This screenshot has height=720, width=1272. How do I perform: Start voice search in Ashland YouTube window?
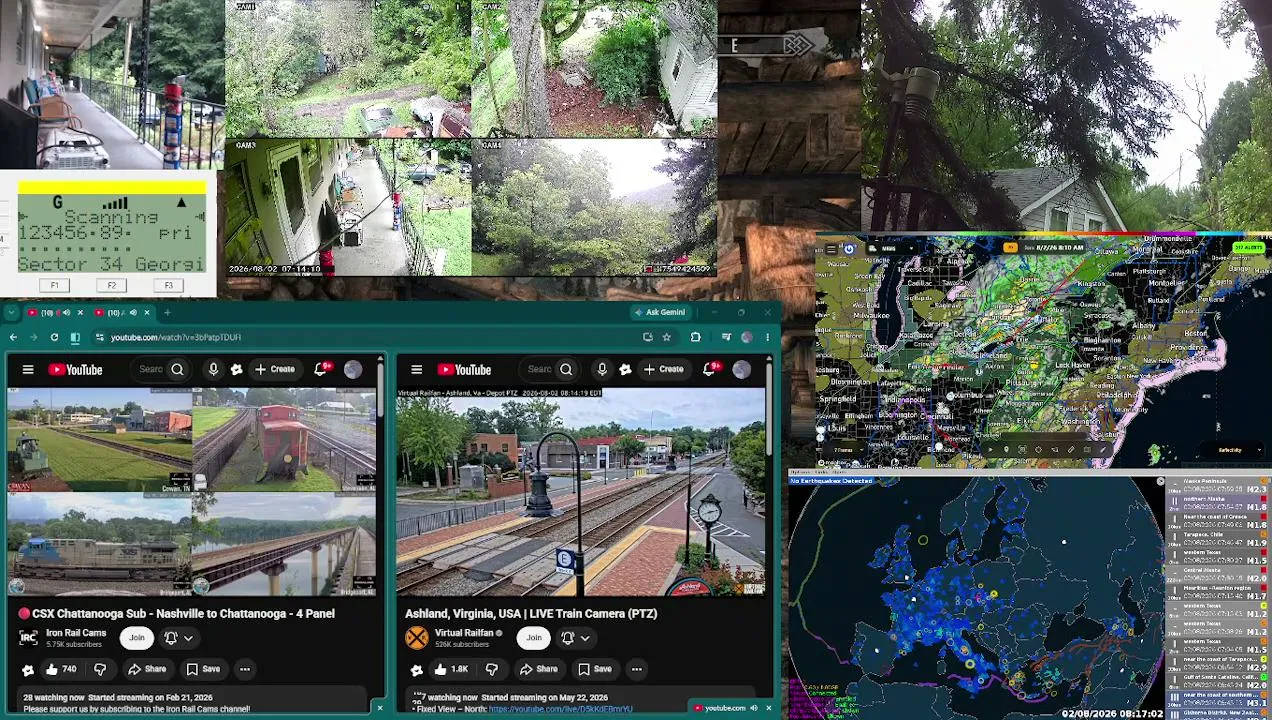point(602,370)
